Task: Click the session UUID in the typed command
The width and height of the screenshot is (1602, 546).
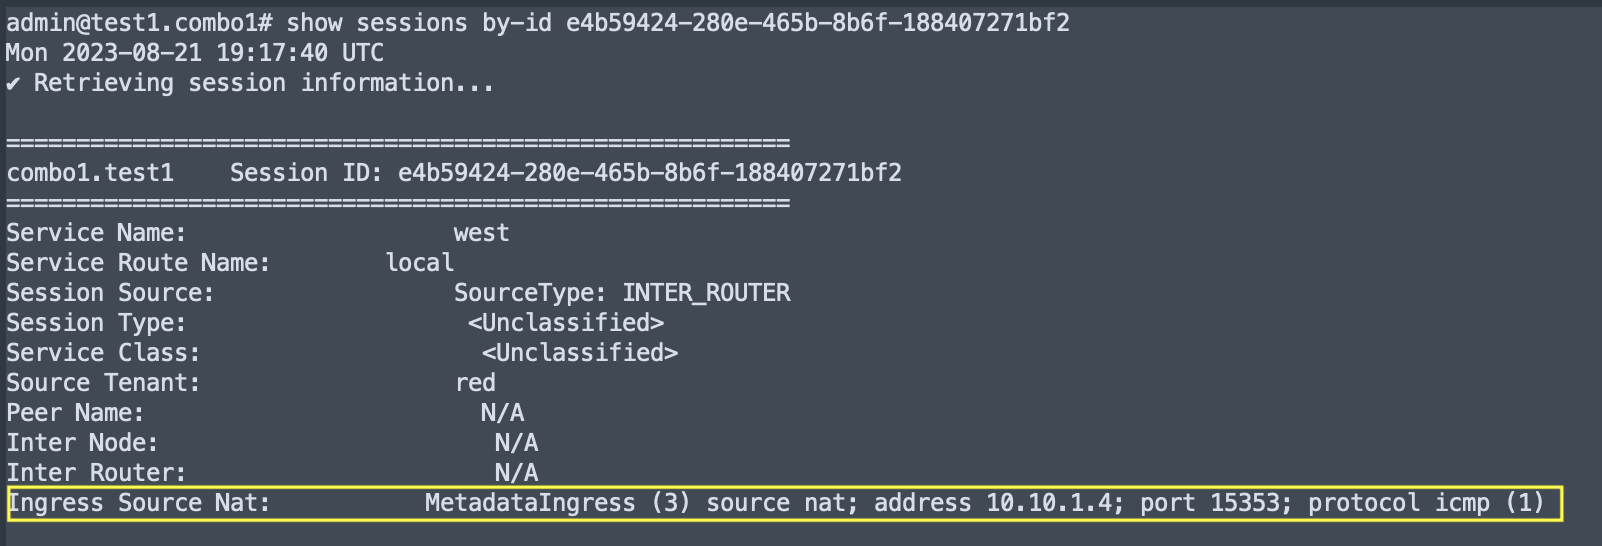Action: [817, 23]
